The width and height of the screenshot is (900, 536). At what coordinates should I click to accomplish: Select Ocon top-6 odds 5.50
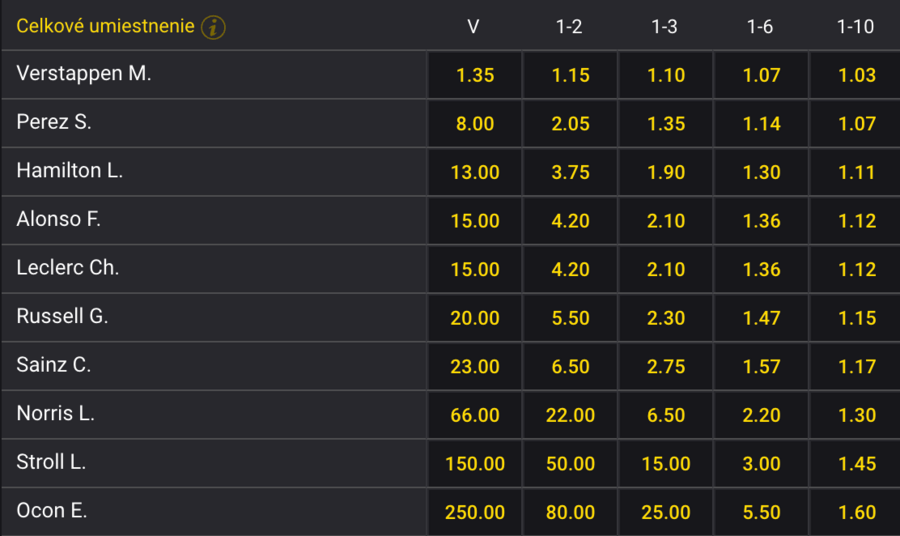pos(761,512)
